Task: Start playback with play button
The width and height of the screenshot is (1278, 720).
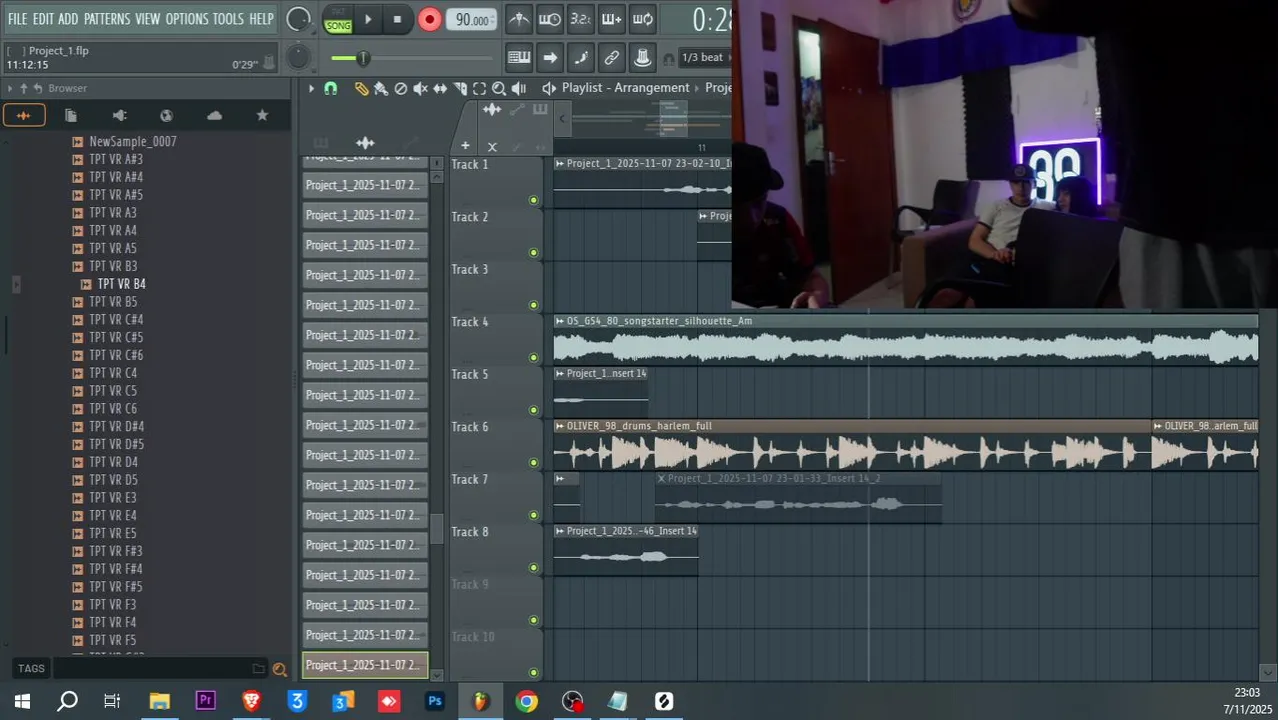Action: (368, 19)
